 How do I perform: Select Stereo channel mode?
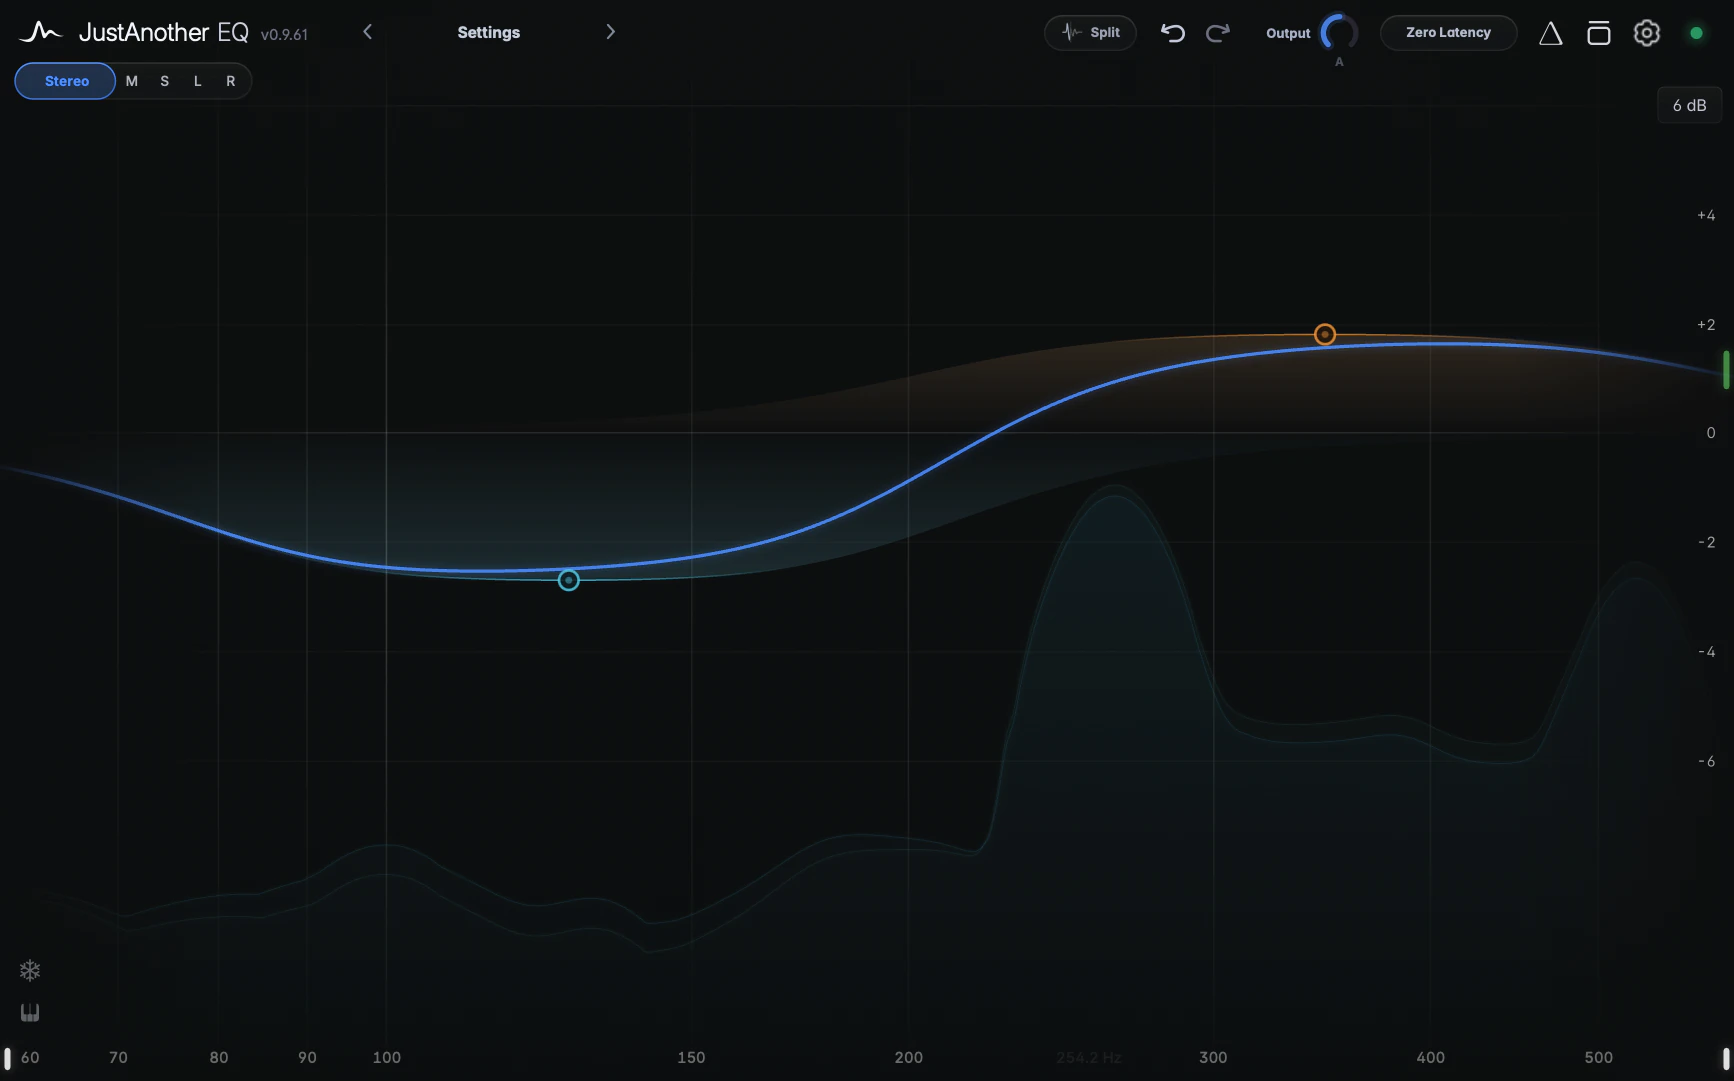66,81
